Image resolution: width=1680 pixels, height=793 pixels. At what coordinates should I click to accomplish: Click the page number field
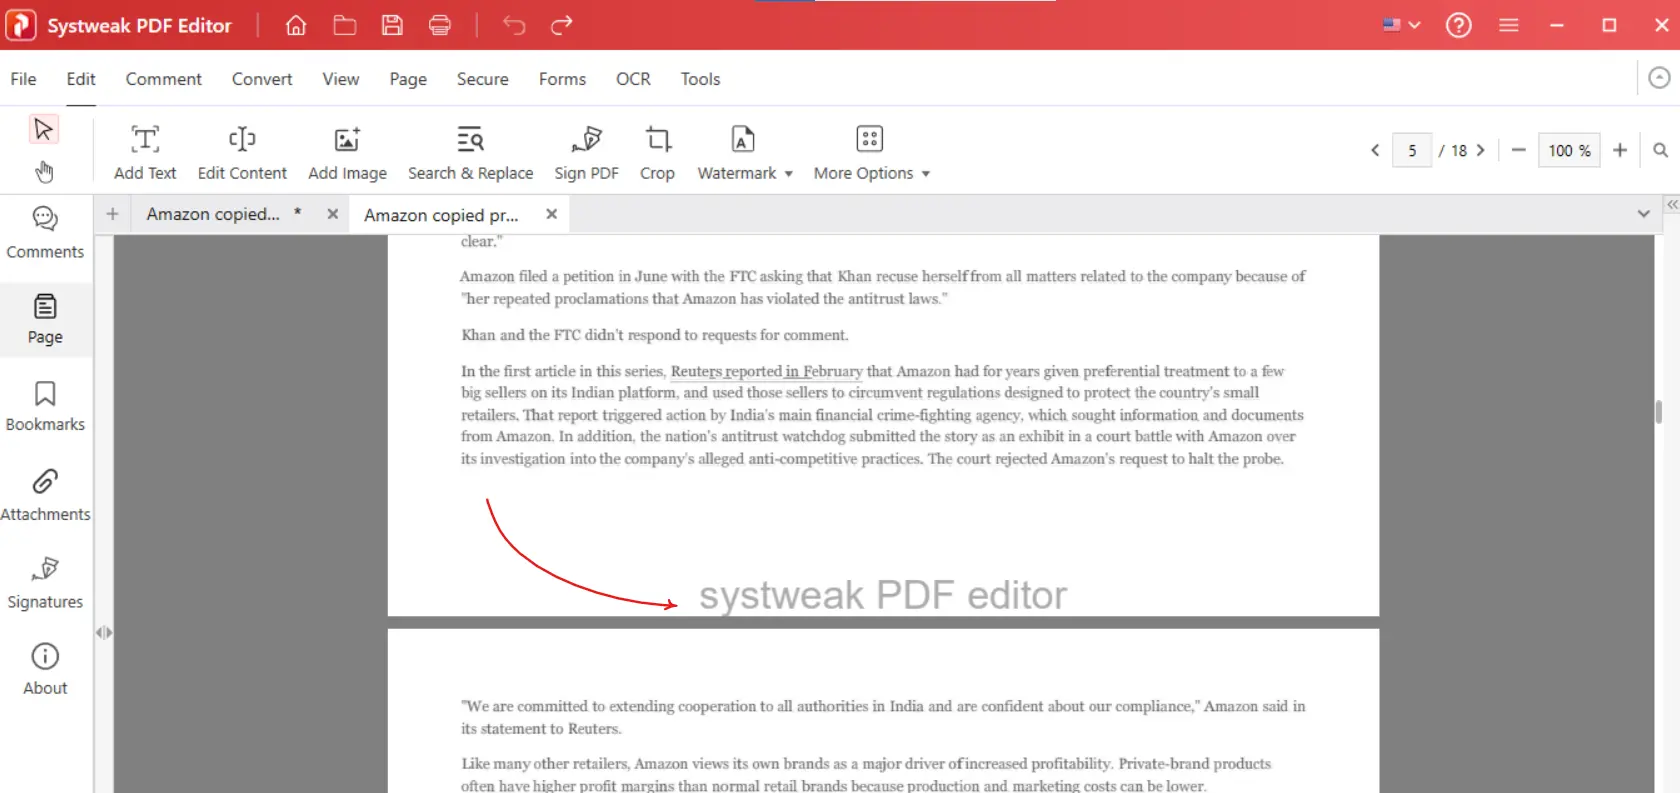point(1411,150)
